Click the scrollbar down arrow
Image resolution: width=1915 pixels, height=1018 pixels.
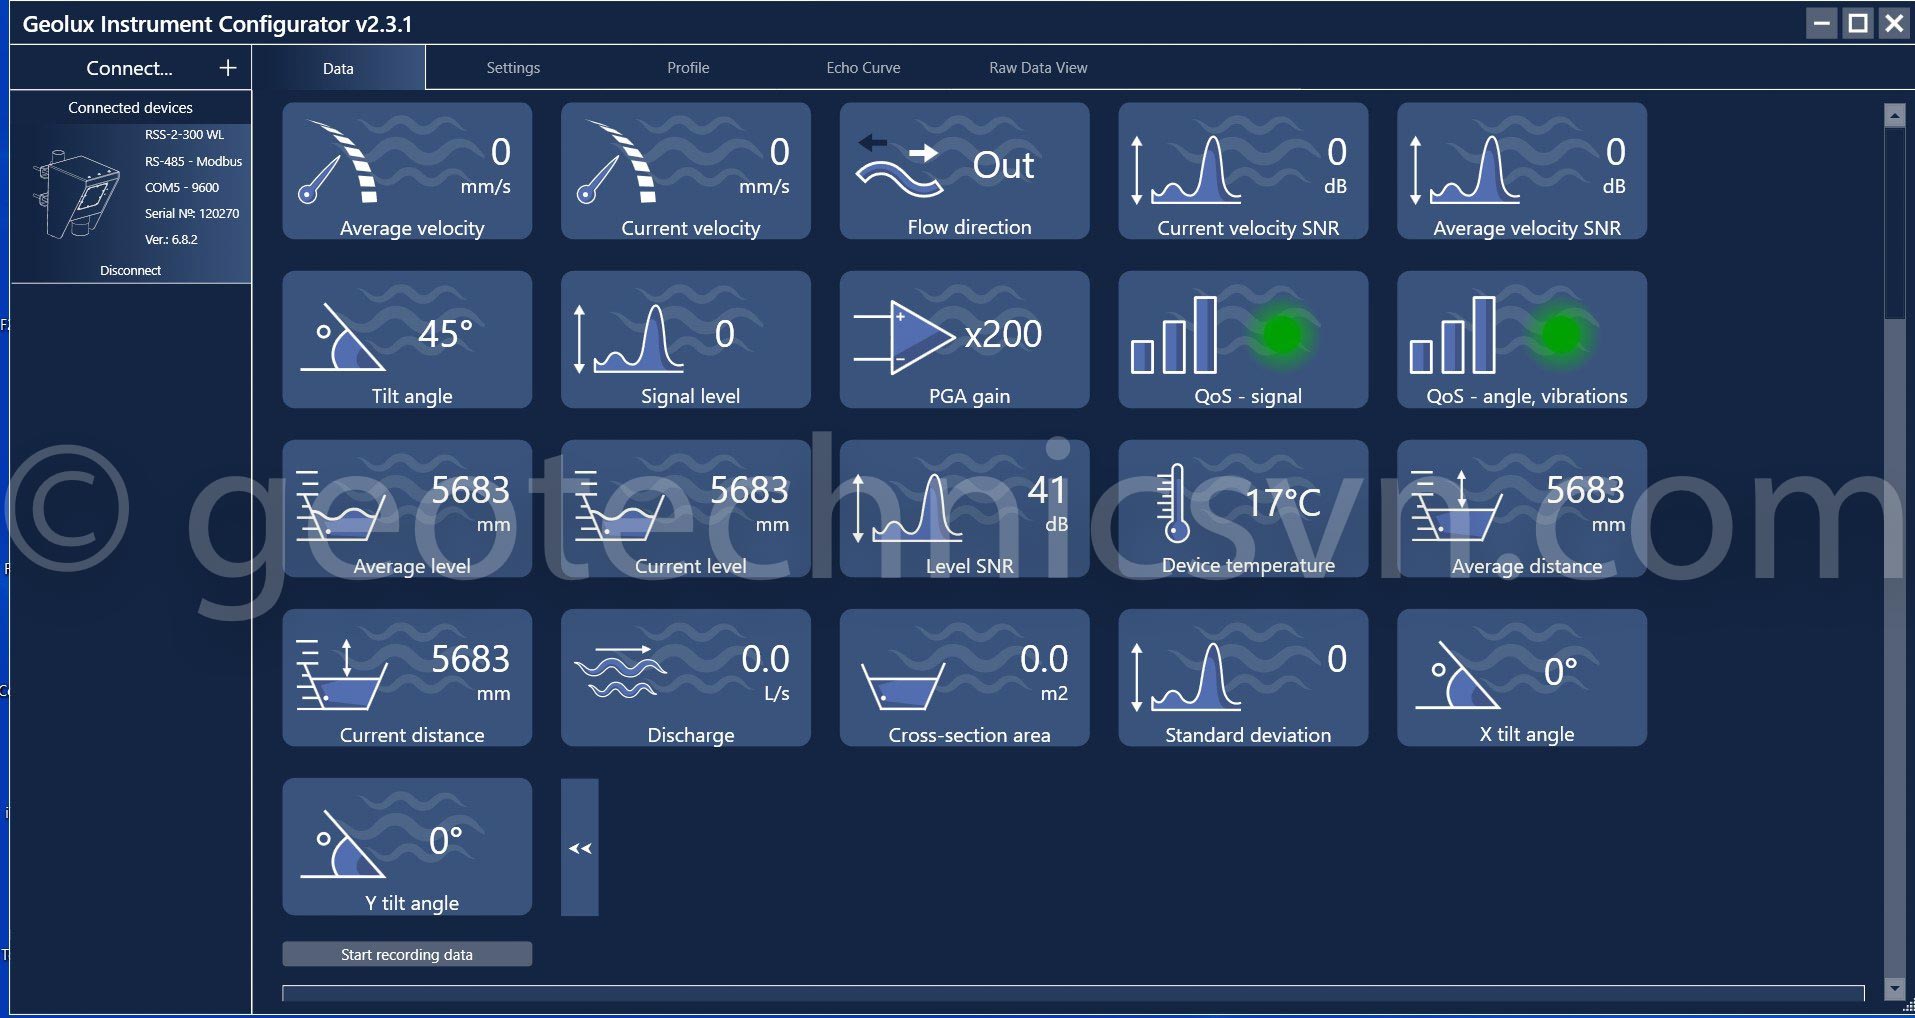1894,988
